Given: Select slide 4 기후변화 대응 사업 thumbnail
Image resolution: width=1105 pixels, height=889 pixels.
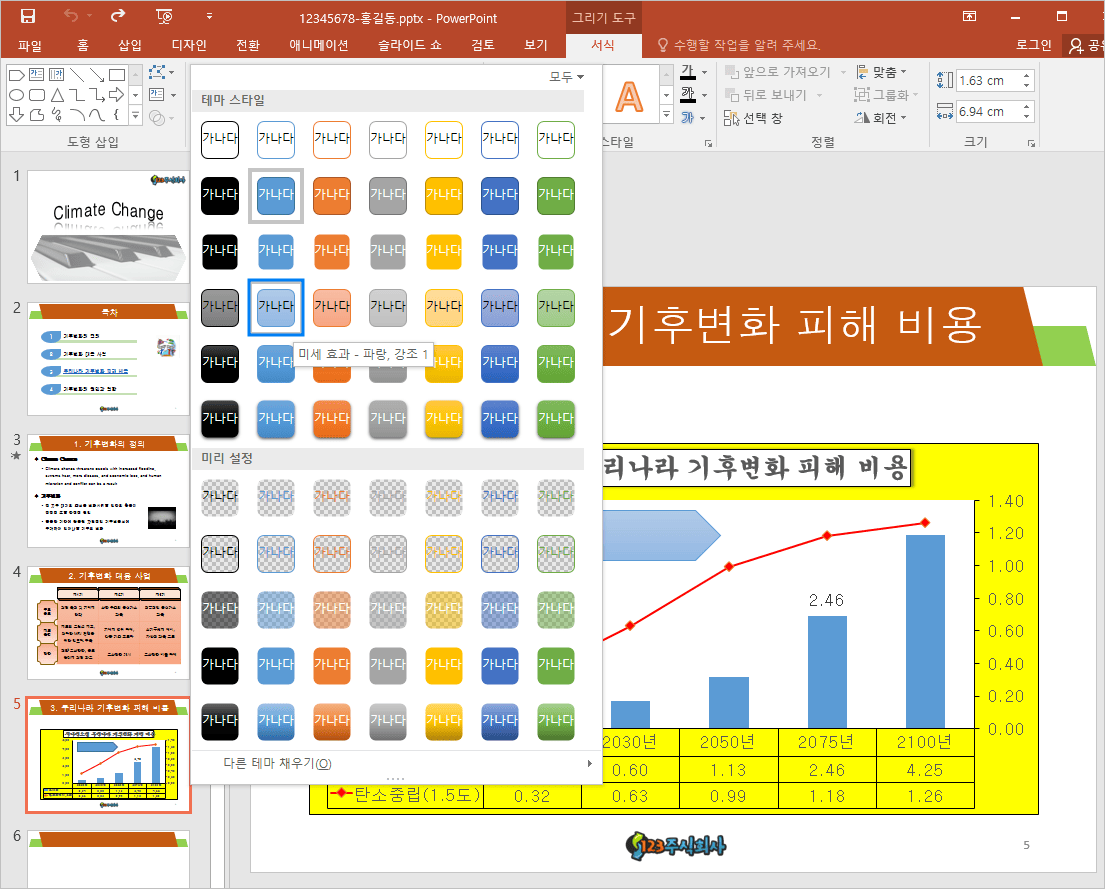Looking at the screenshot, I should click(x=108, y=623).
